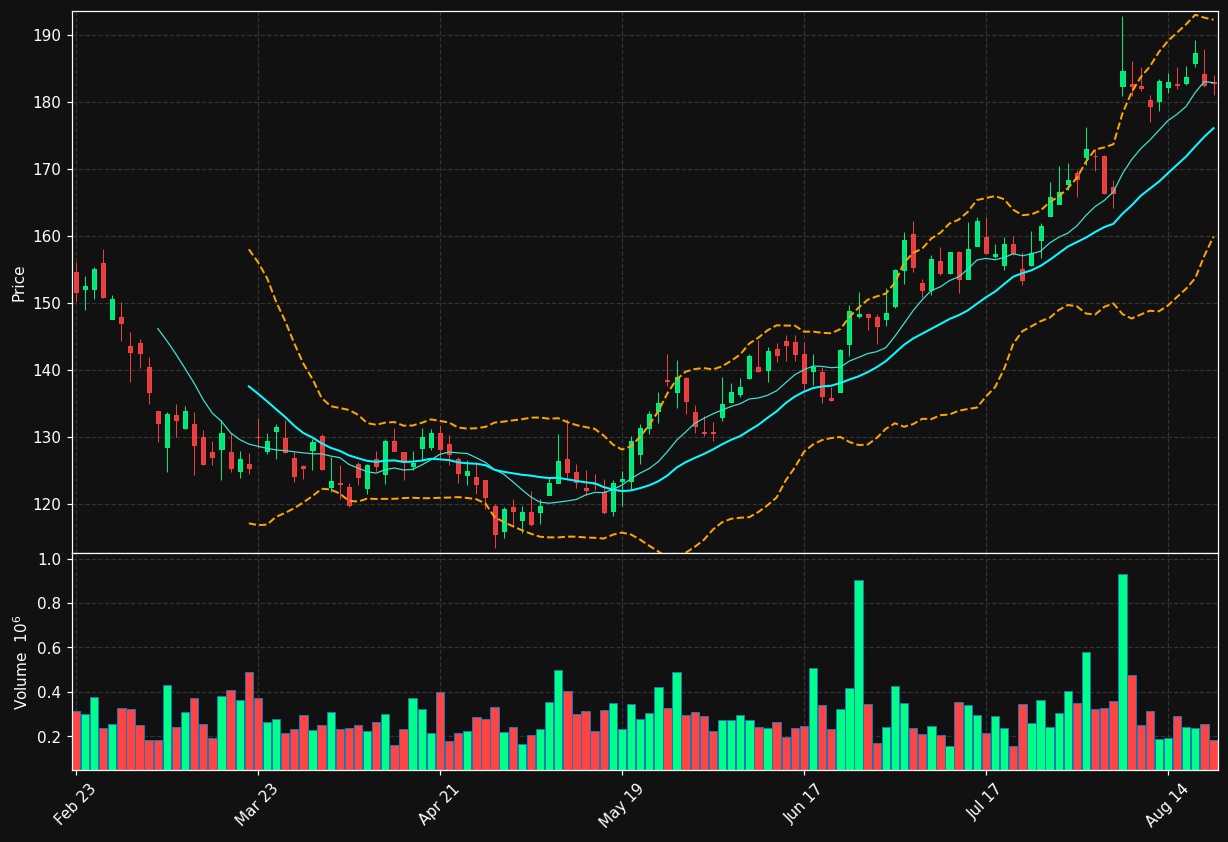1228x842 pixels.
Task: Click the May 19 date label
Action: pyautogui.click(x=622, y=804)
